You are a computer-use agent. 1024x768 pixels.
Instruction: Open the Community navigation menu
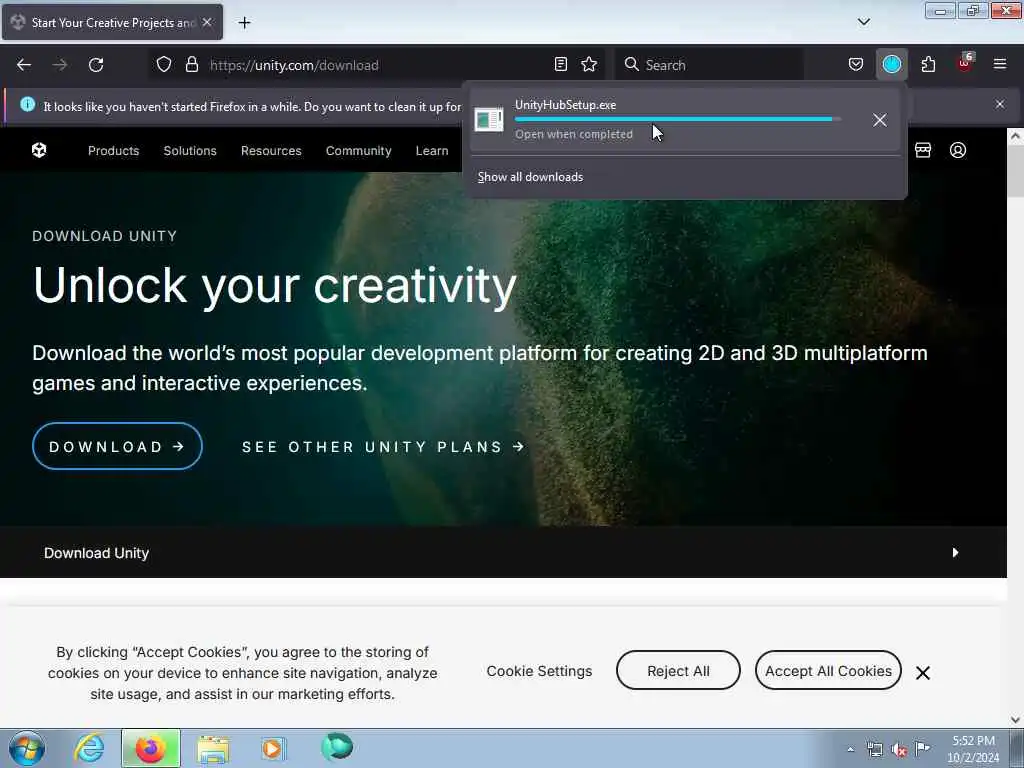[359, 151]
